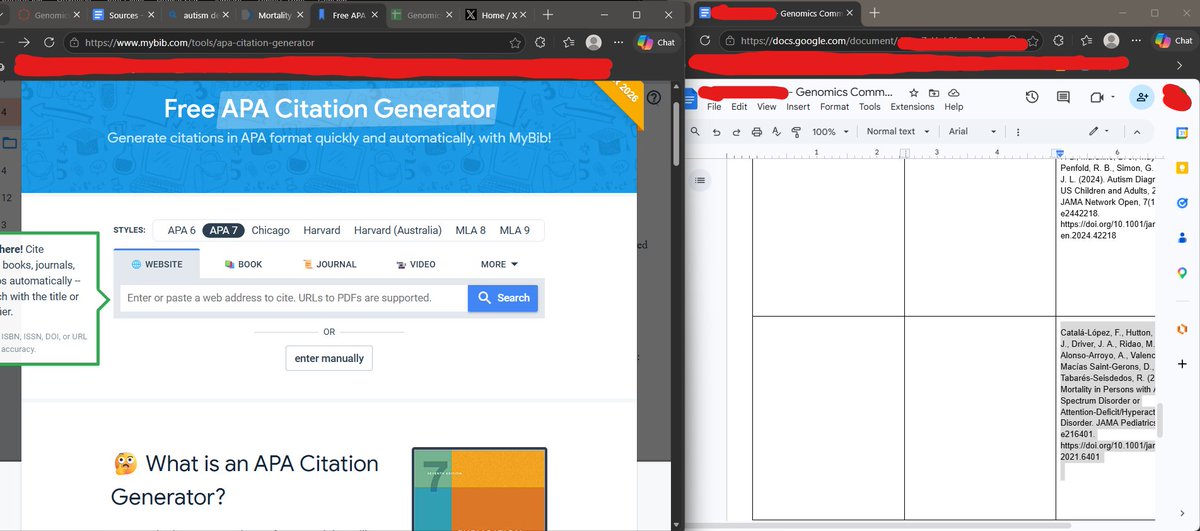1200x531 pixels.
Task: Print the document from the Docs toolbar
Action: click(x=757, y=131)
